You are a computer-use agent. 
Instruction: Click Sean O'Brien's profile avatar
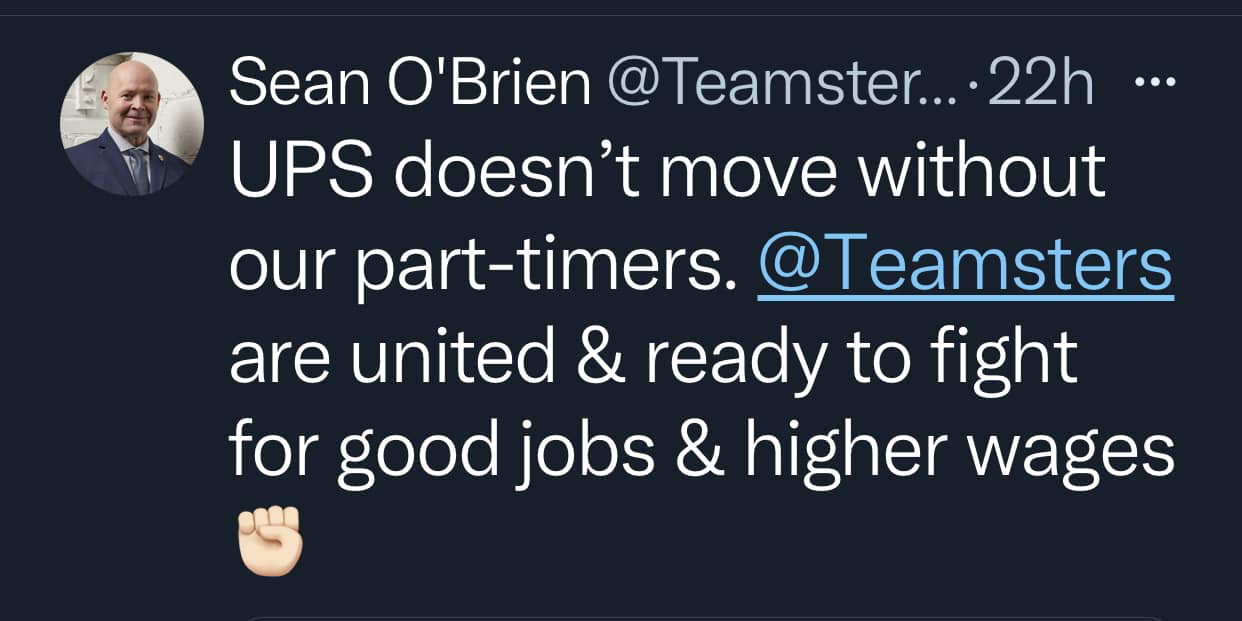(x=132, y=124)
